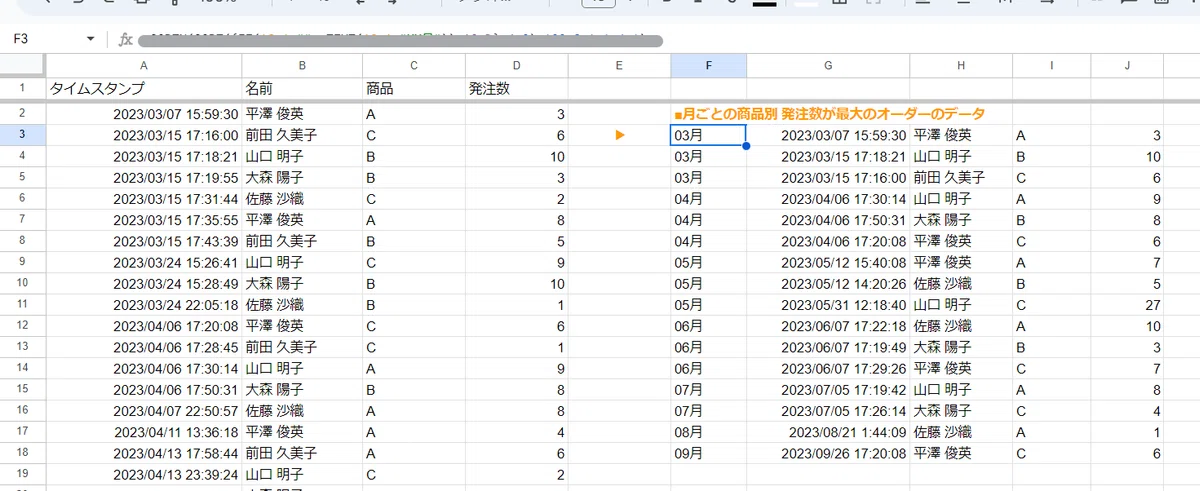Screen dimensions: 1200x491
Task: Click the 発注数 header cell
Action: coord(517,89)
